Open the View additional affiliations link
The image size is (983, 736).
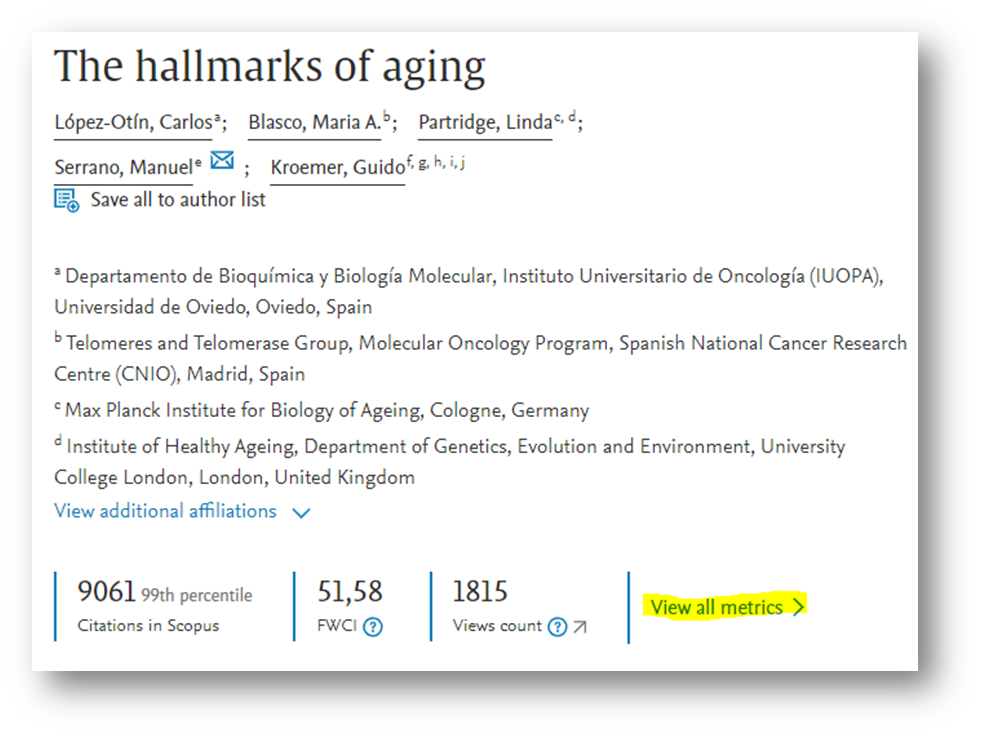coord(165,511)
